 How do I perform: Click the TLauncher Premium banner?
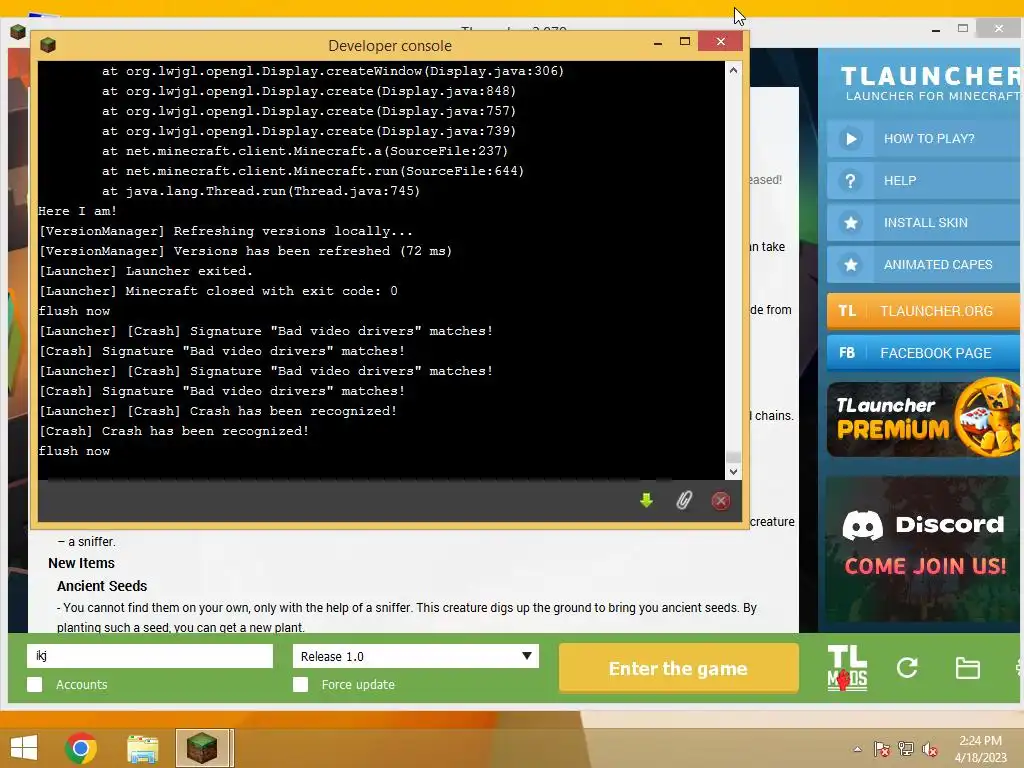[x=923, y=418]
